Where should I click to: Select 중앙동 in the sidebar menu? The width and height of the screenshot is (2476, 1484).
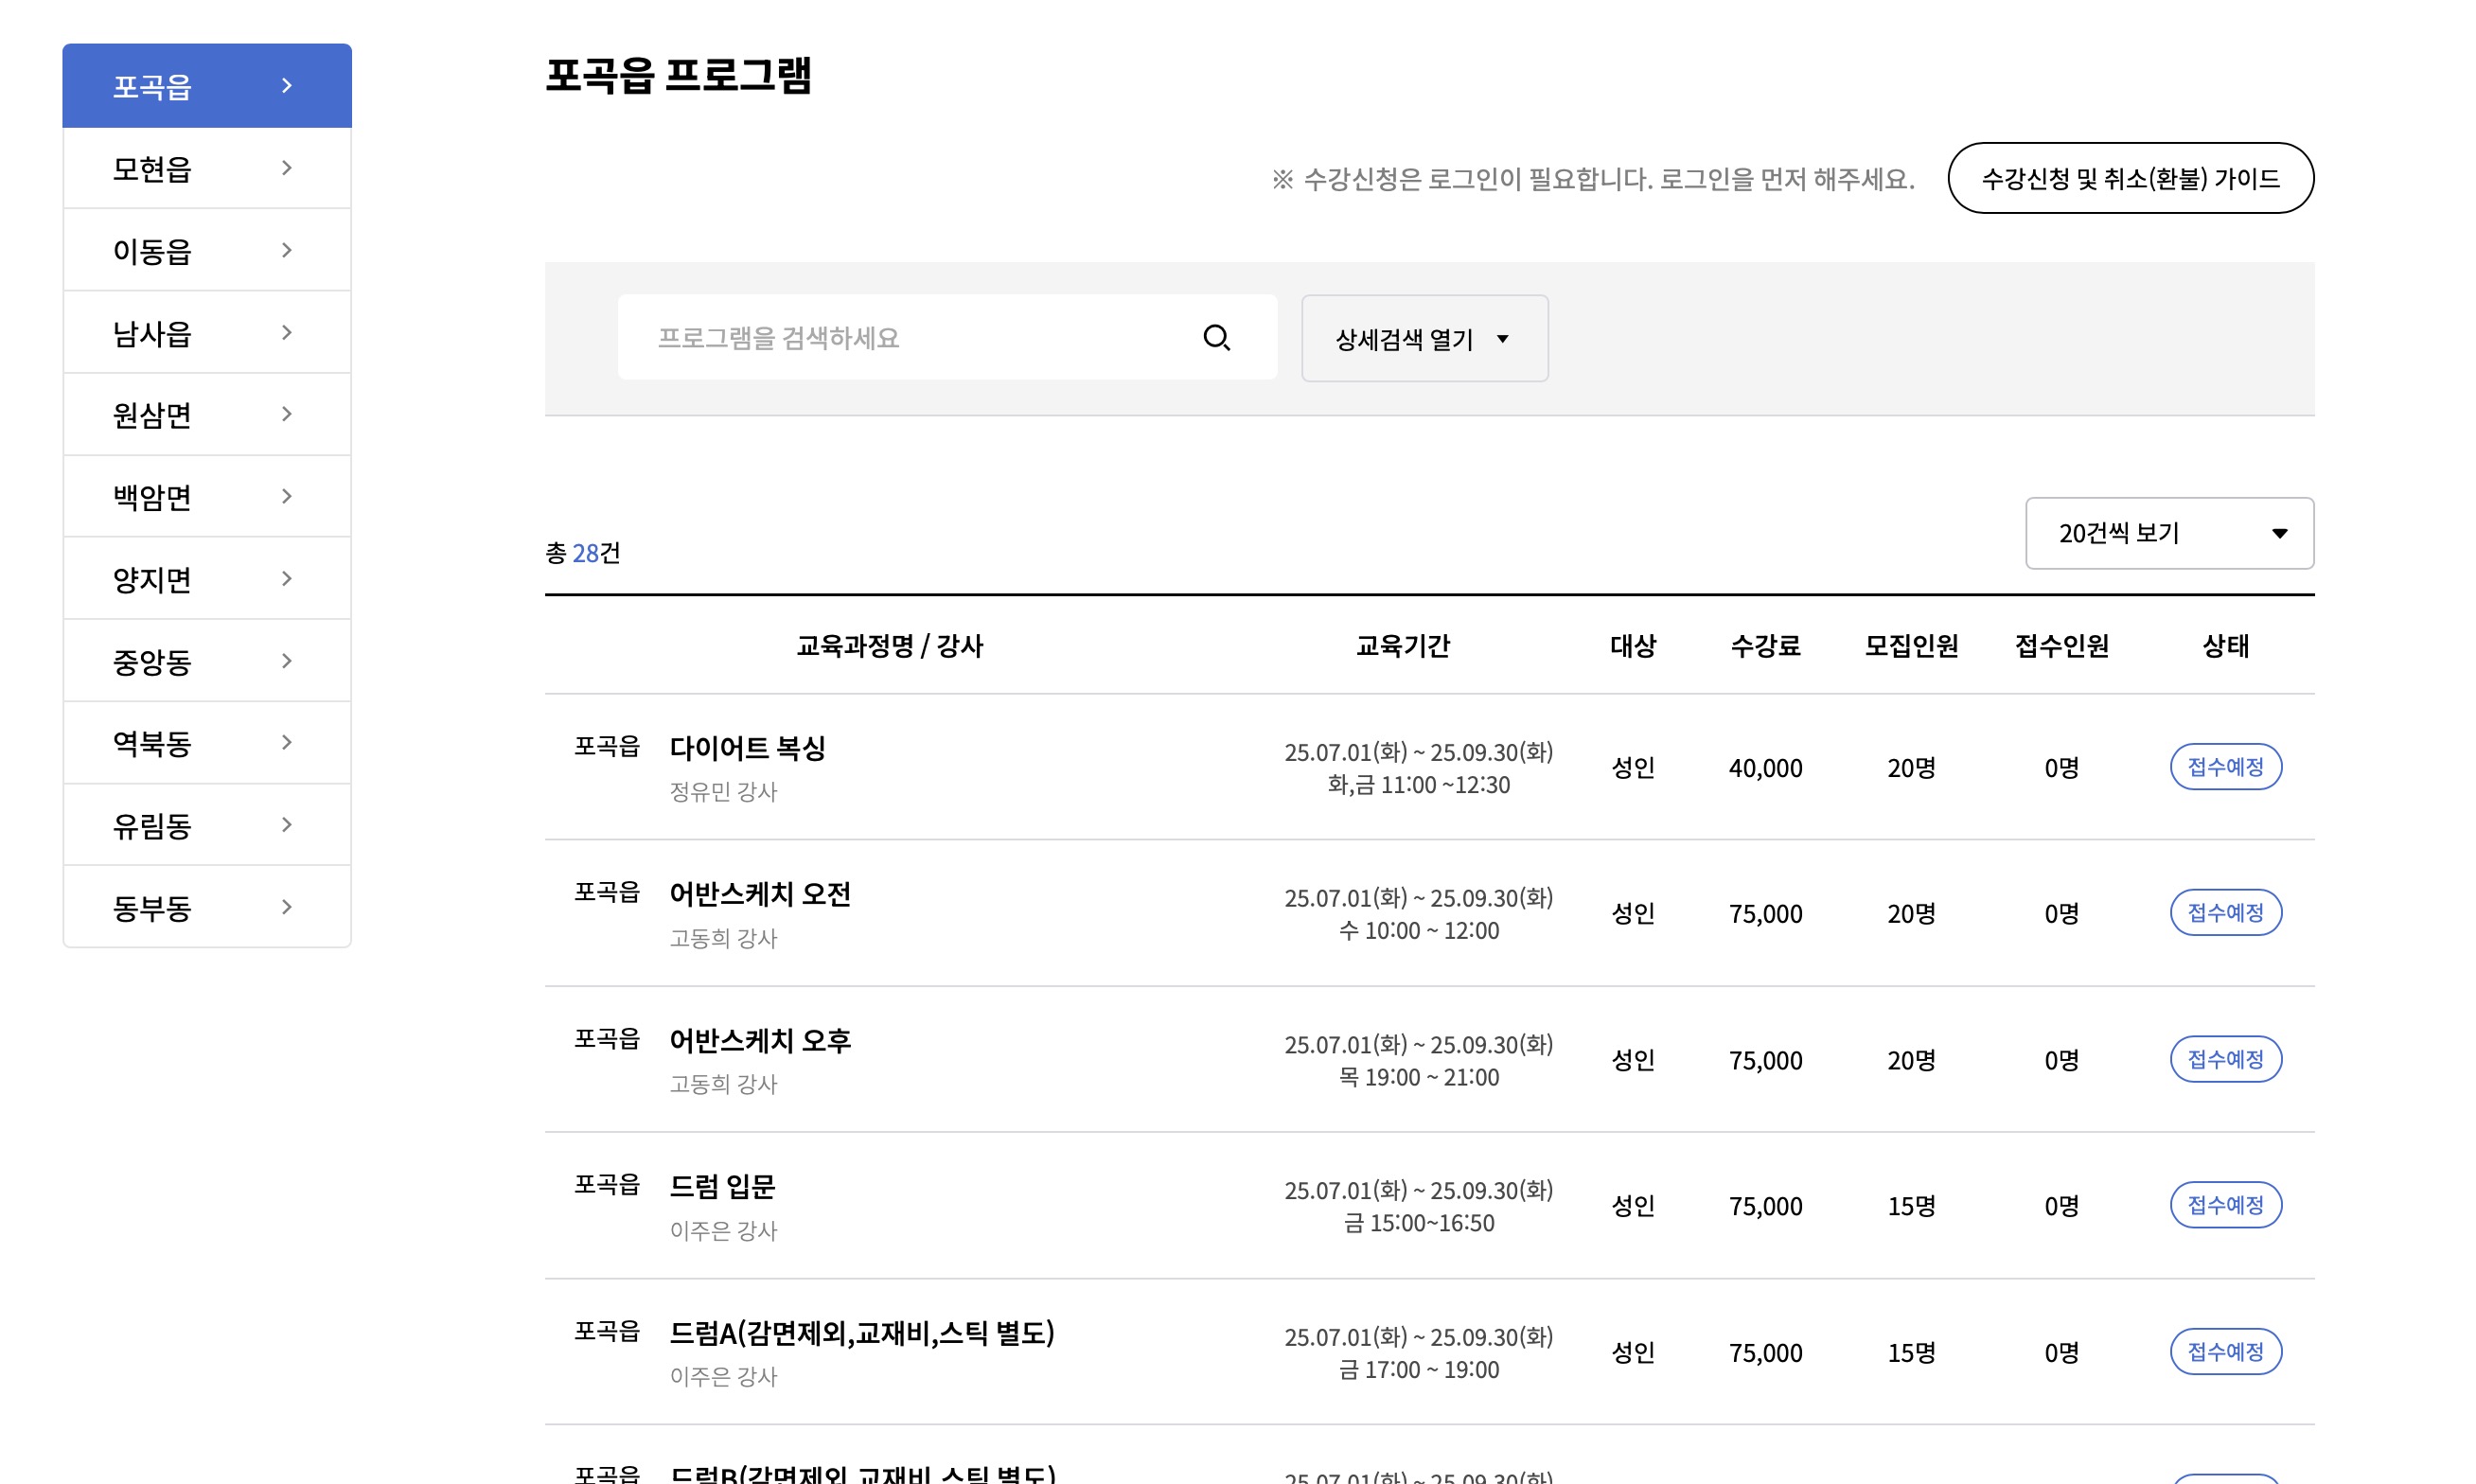152,661
